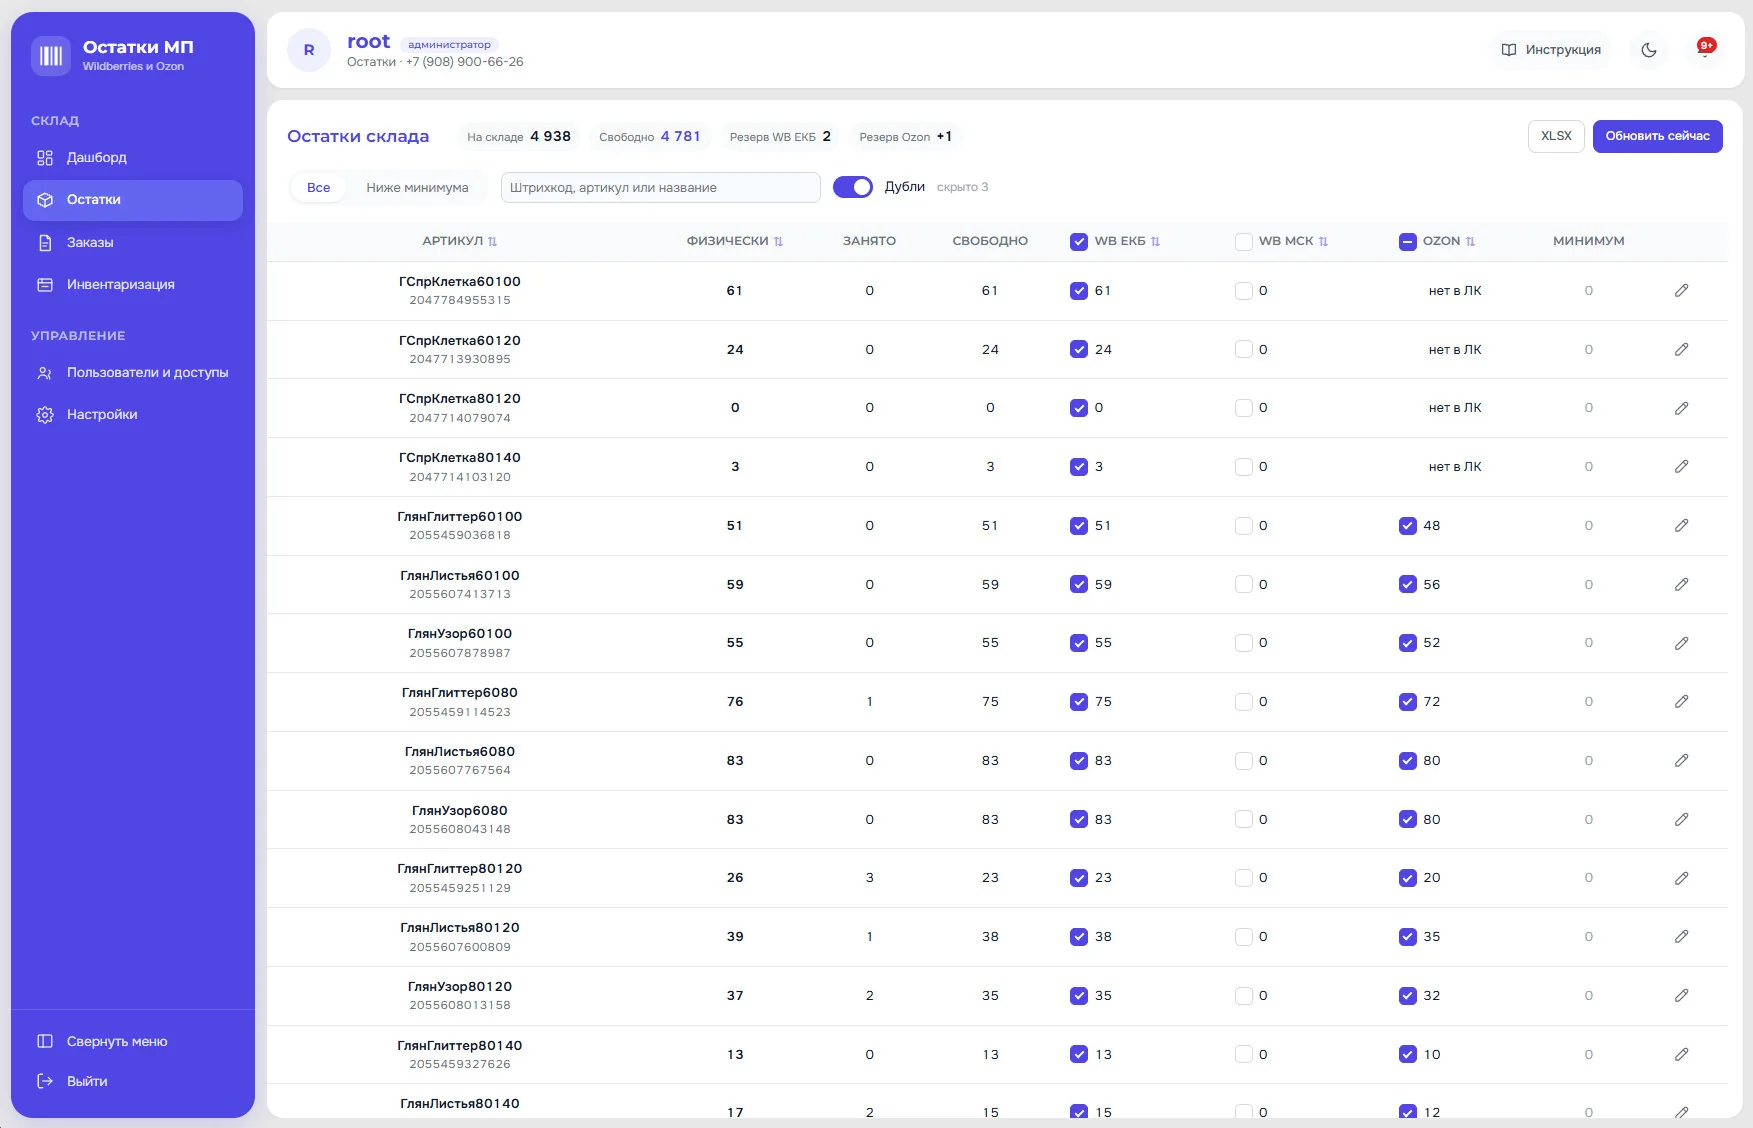Open Дашборд in the sidebar
This screenshot has width=1753, height=1128.
[x=133, y=158]
